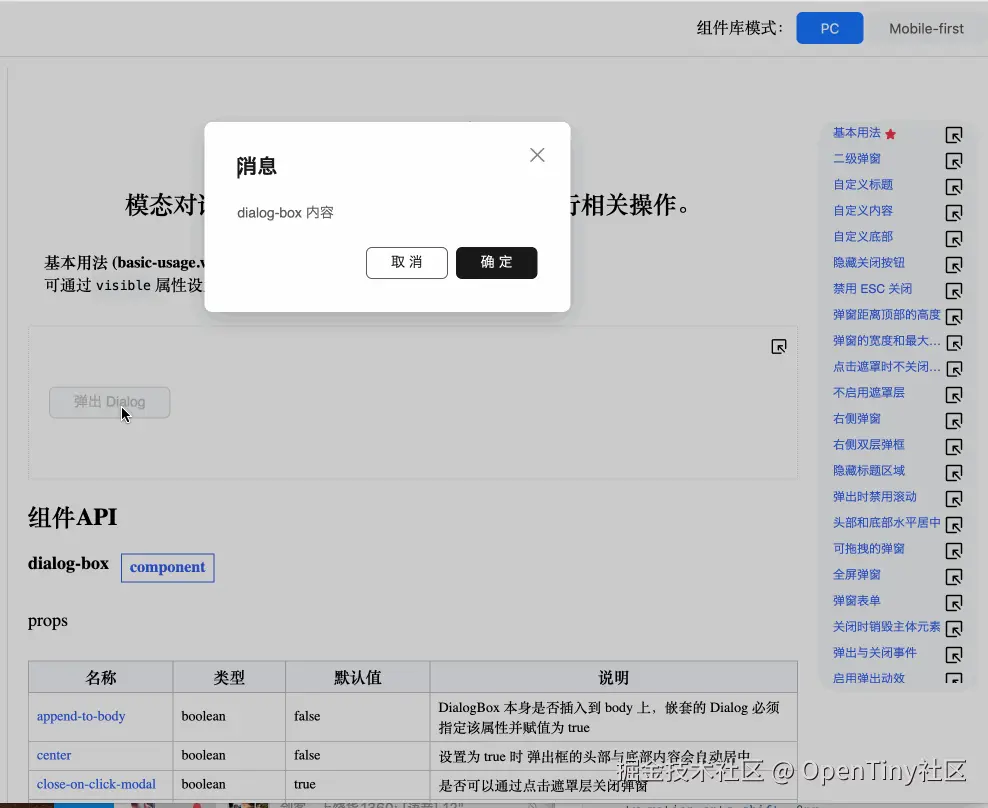Open 禁用 ESC 关闭 demo playground icon
988x808 pixels.
coord(953,289)
